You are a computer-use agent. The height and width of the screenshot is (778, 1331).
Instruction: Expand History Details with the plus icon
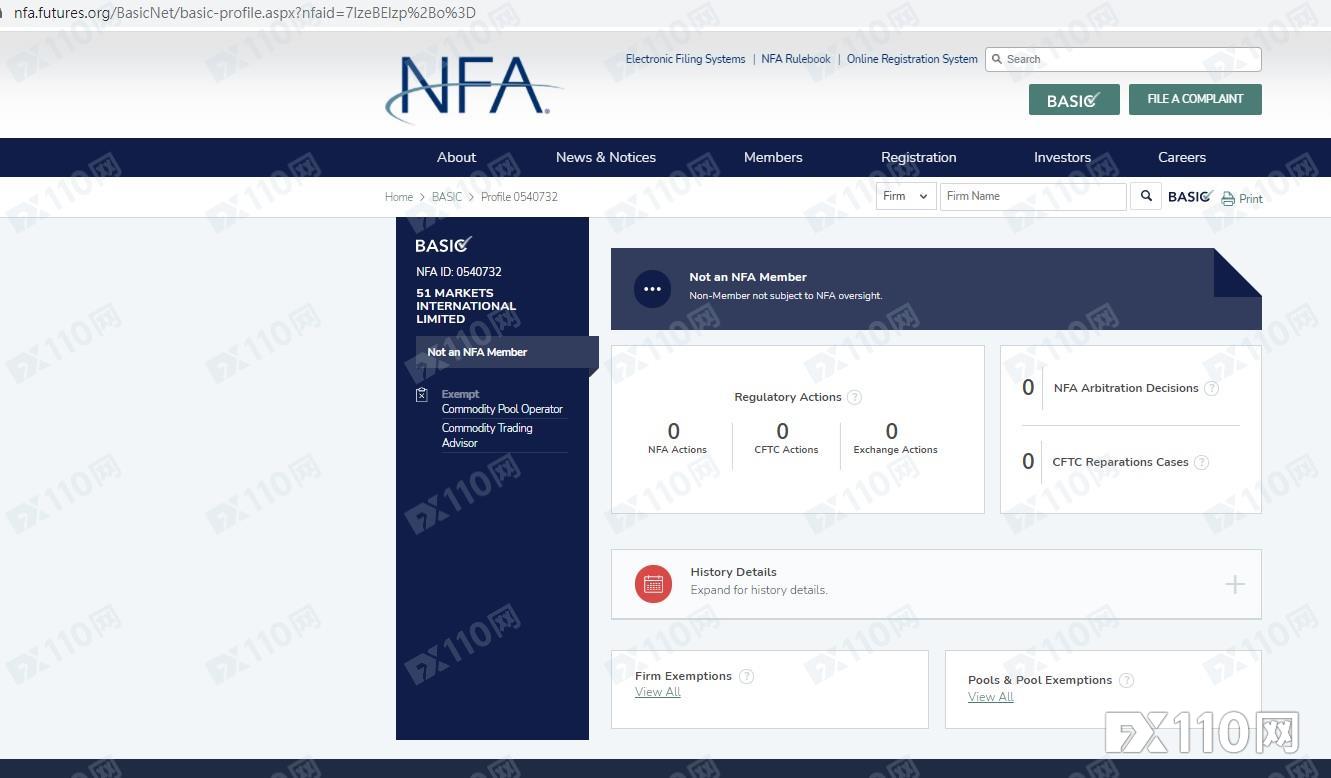click(x=1235, y=584)
